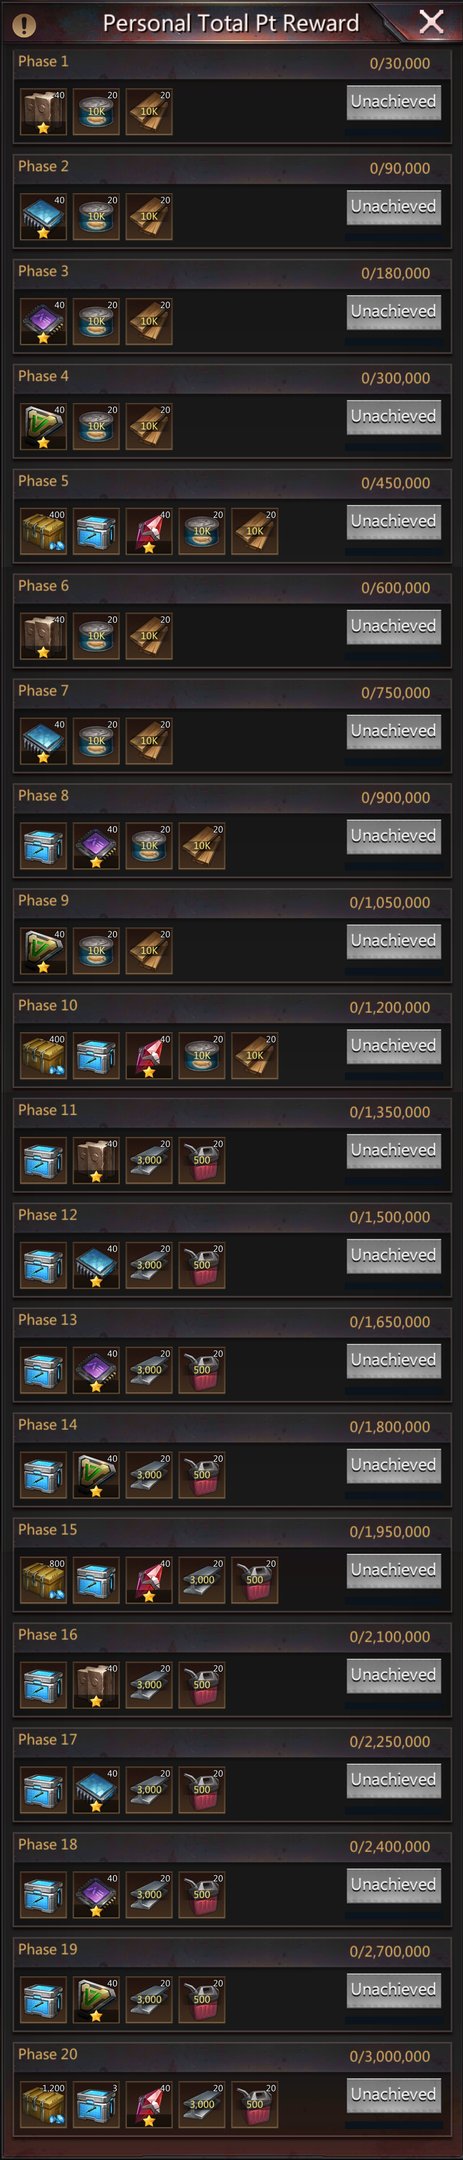Close the Personal Total Pt Reward panel
463x2160 pixels.
(x=431, y=22)
